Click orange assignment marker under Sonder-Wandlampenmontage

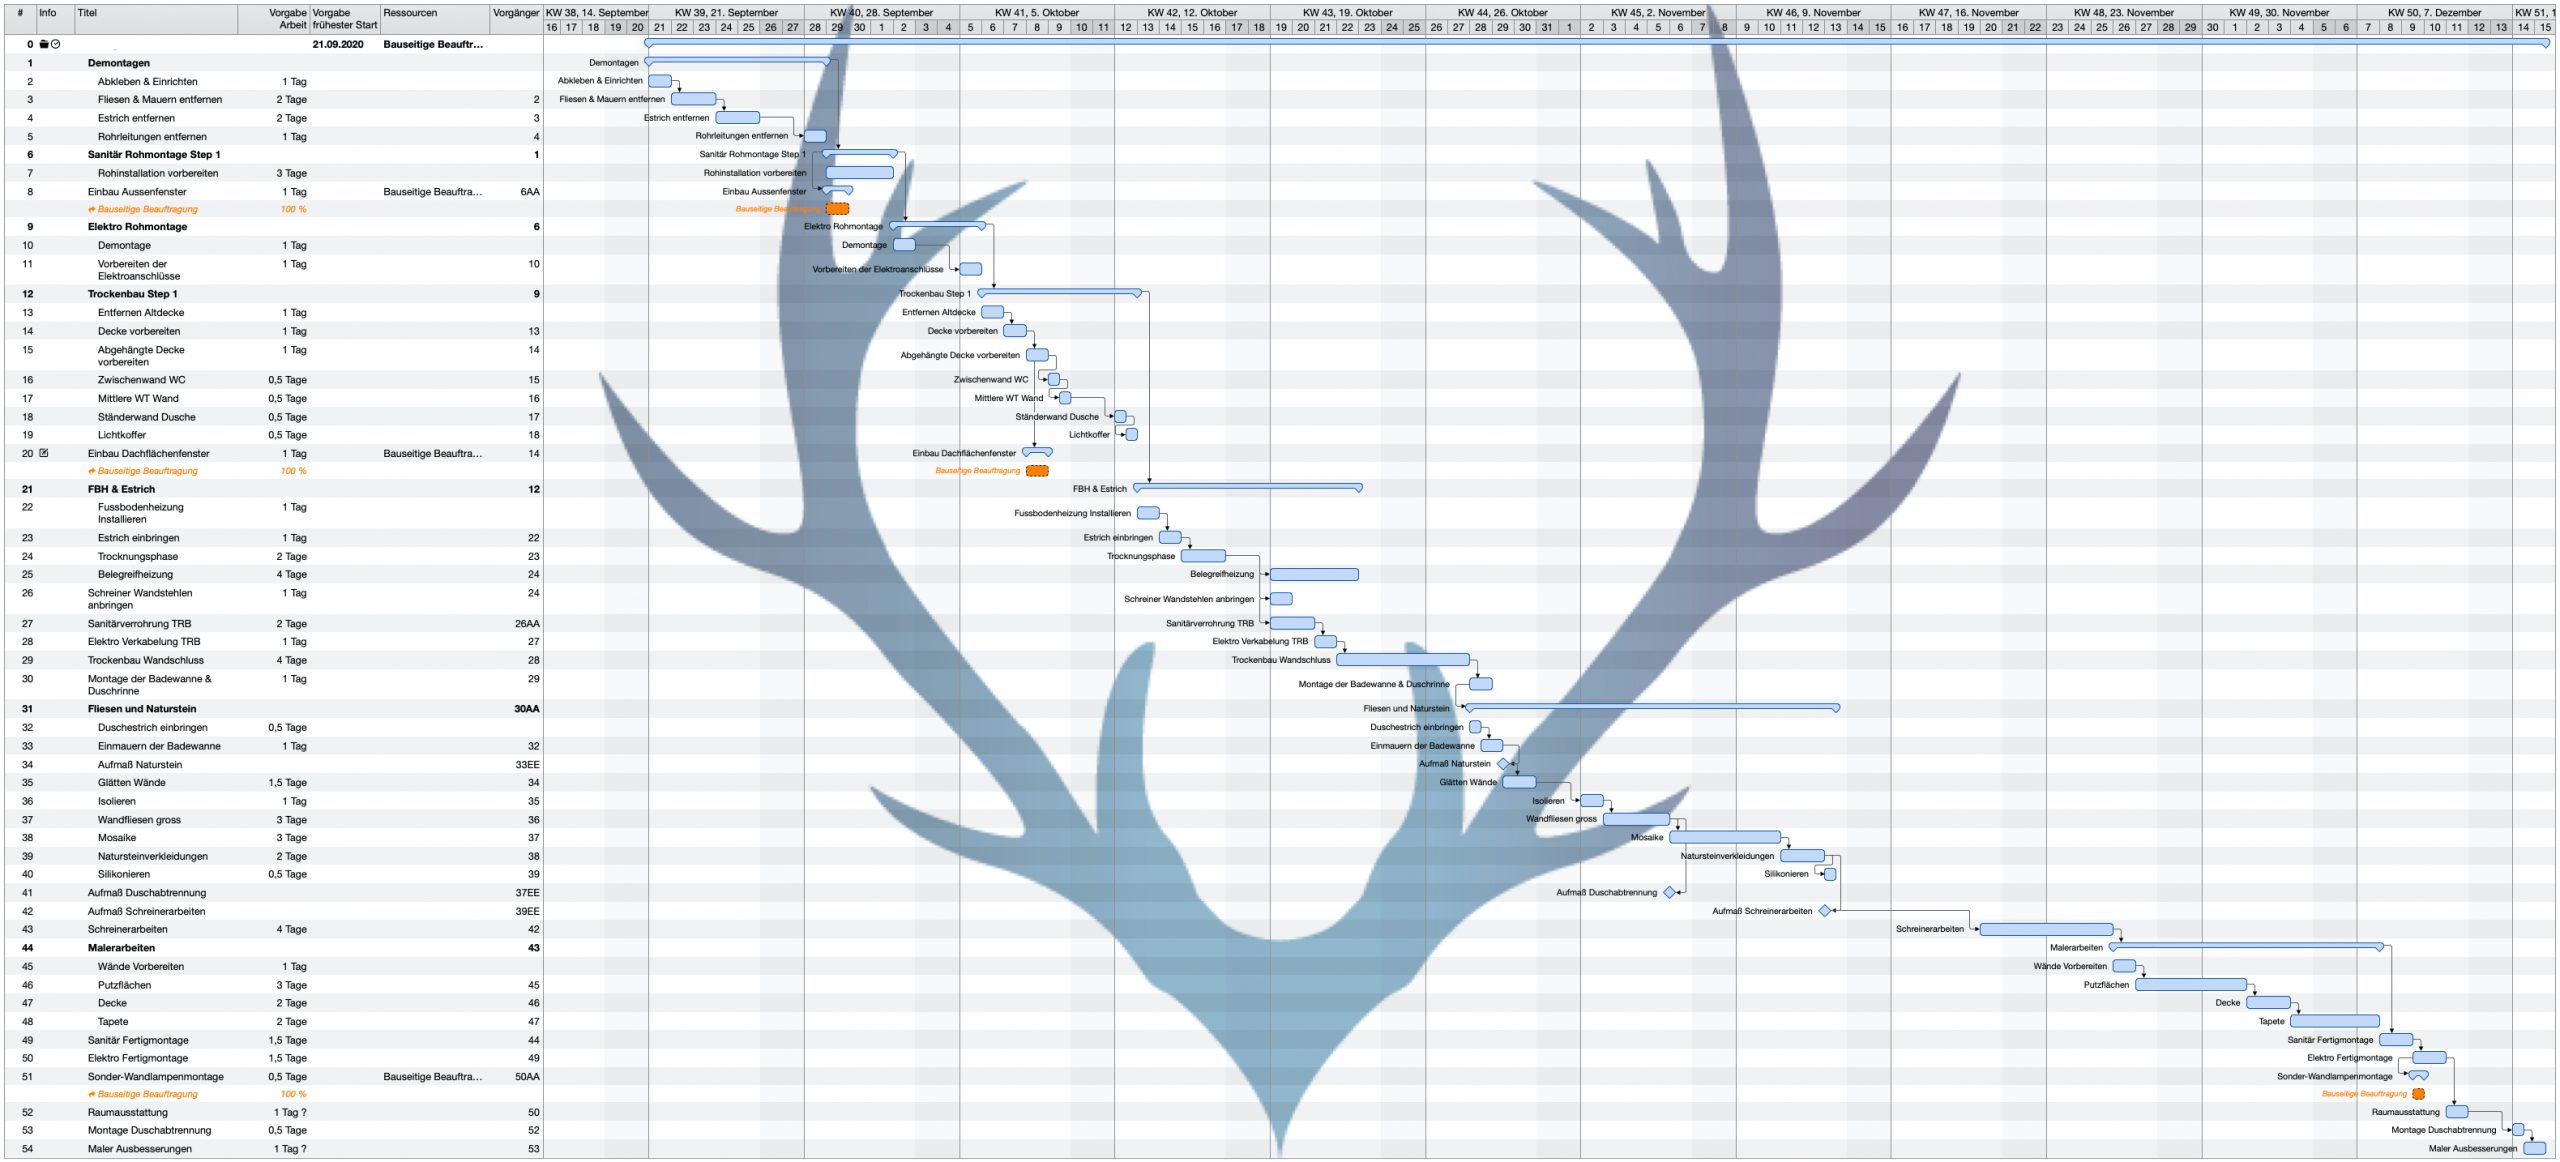point(2418,1094)
